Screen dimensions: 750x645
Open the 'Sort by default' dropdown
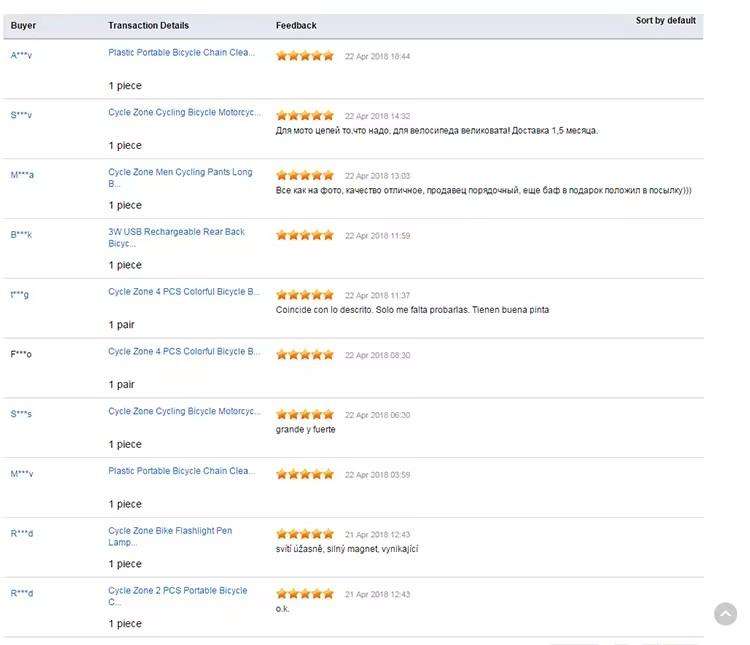[665, 21]
